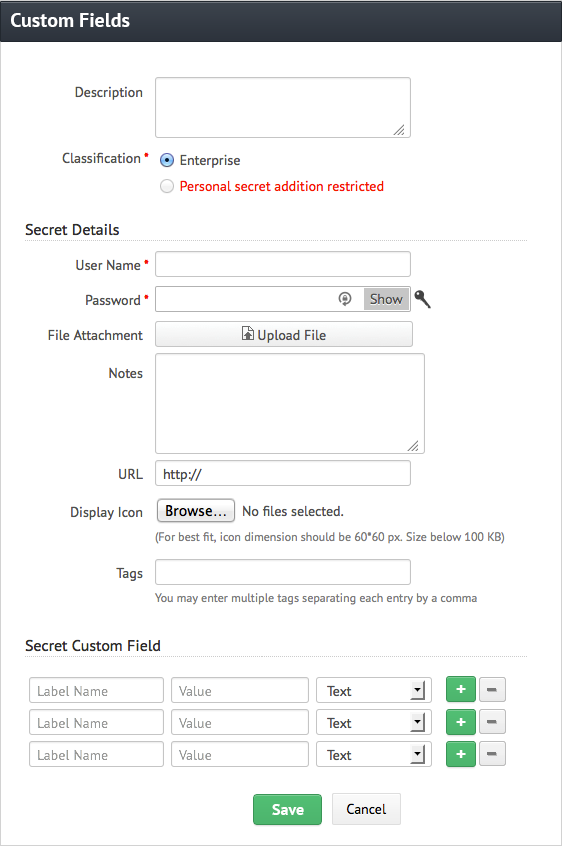Show the hidden password
Viewport: 562px width, 846px height.
(x=386, y=299)
